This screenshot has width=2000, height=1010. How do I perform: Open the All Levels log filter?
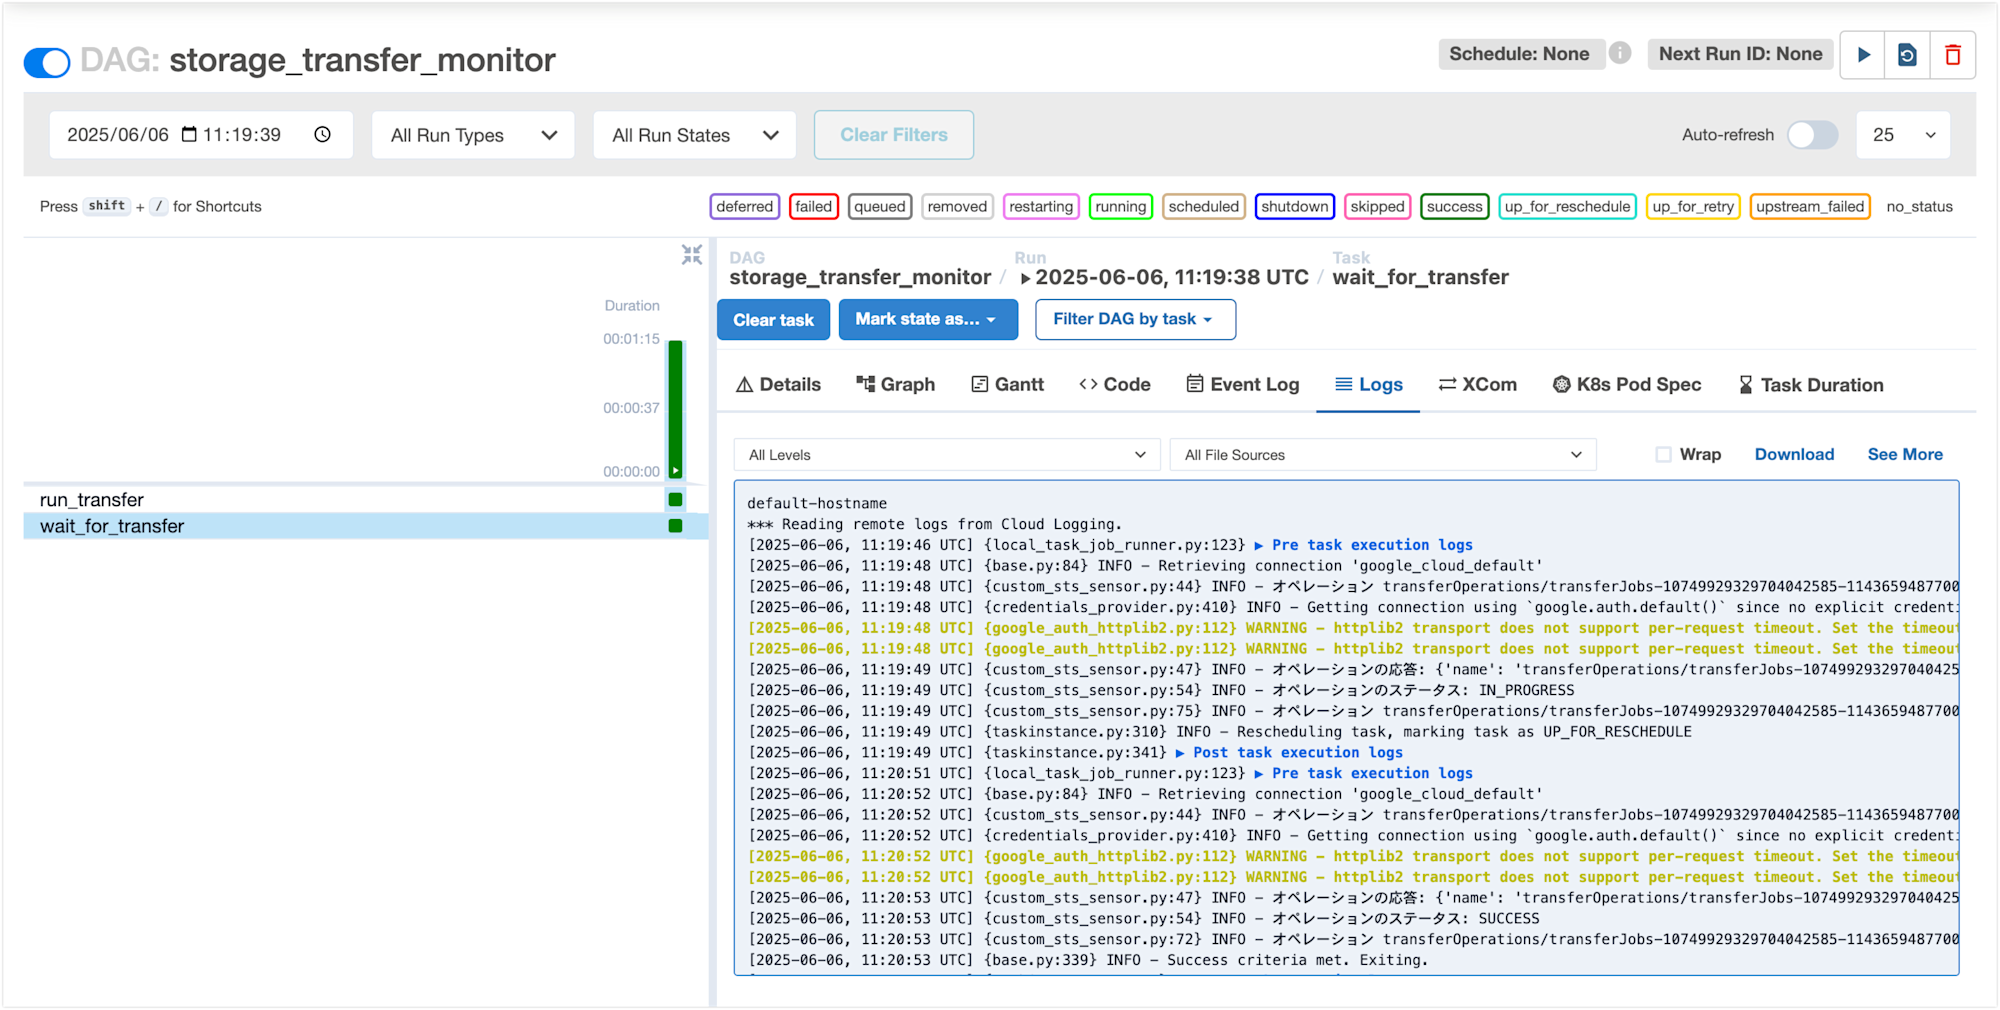click(x=946, y=455)
